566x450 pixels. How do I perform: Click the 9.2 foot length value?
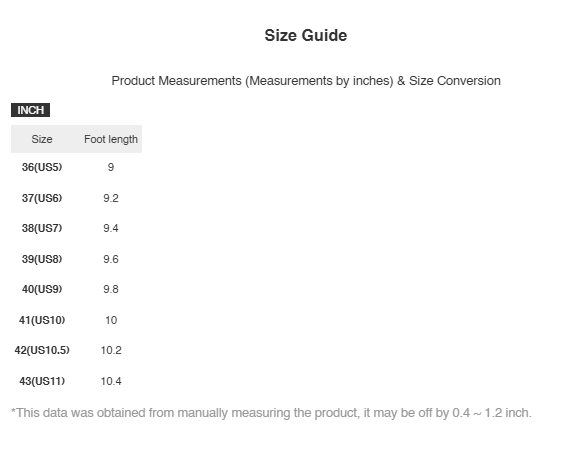(x=111, y=198)
